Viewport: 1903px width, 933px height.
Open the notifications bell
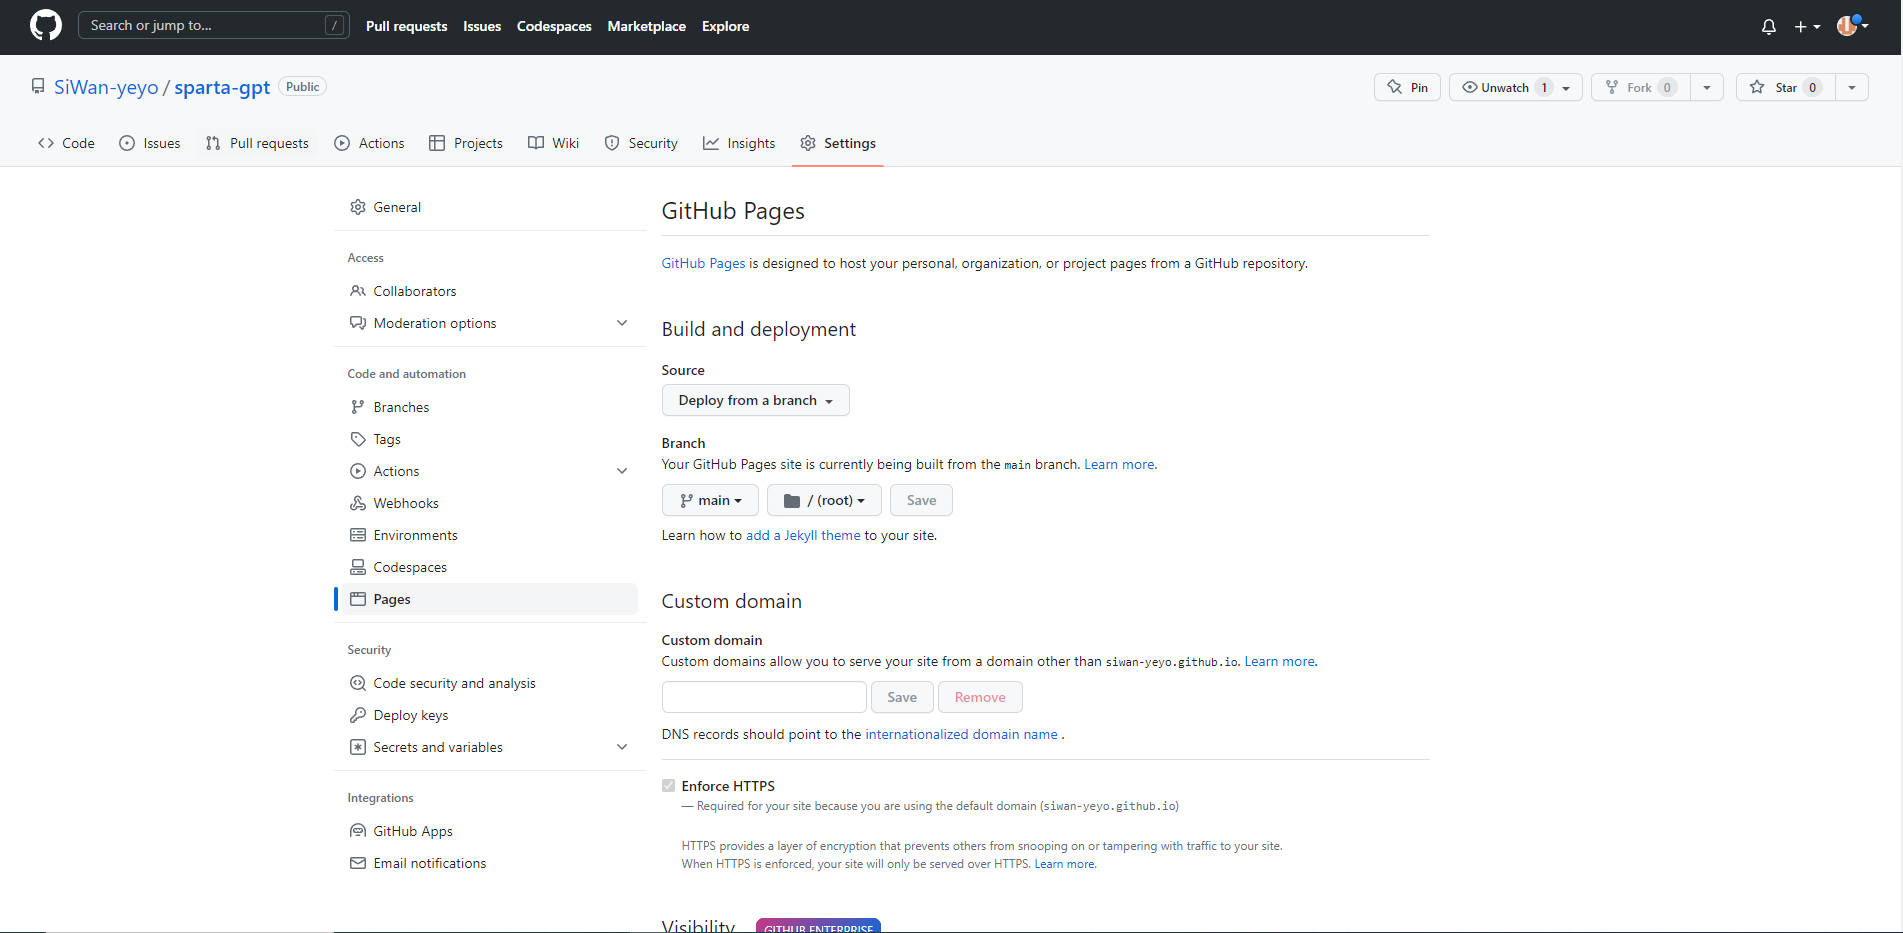click(x=1768, y=27)
